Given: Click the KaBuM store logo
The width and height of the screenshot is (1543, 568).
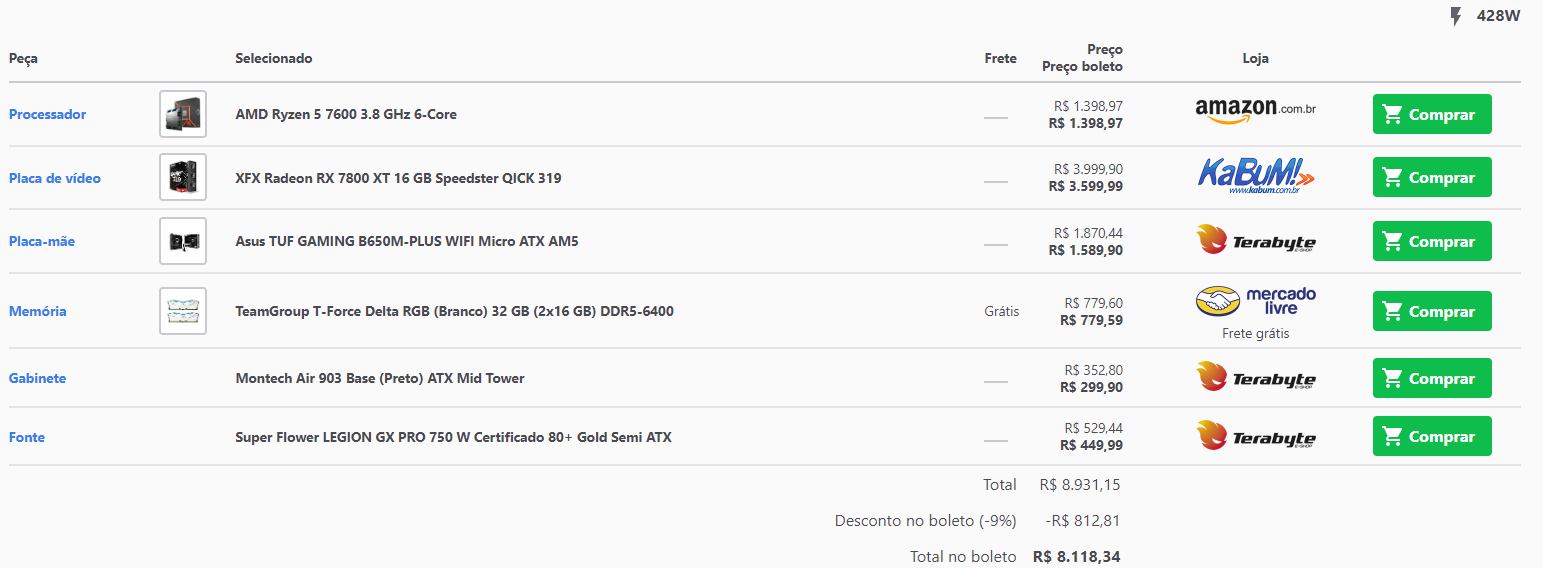Looking at the screenshot, I should coord(1255,175).
